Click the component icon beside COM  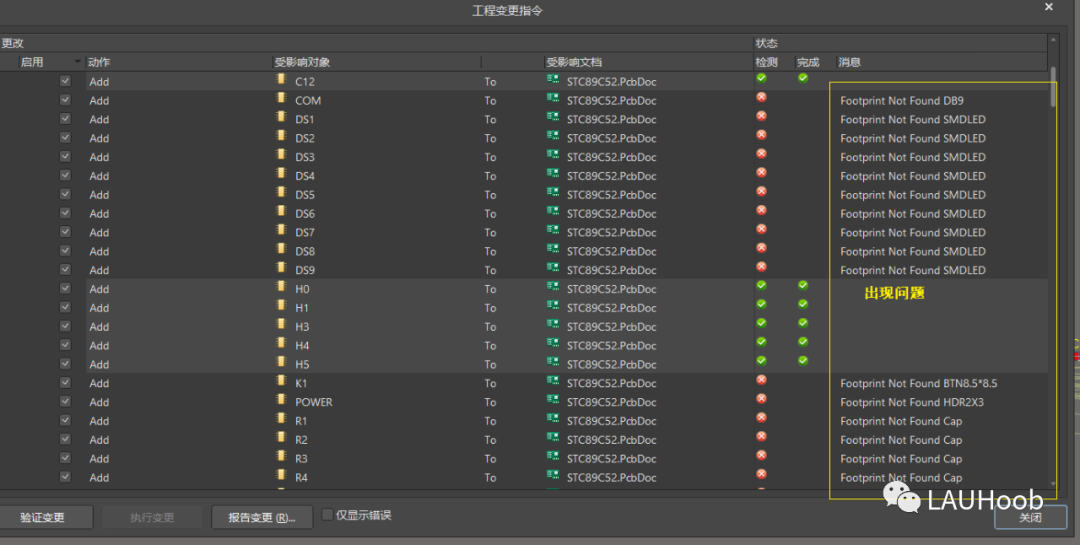pos(281,98)
